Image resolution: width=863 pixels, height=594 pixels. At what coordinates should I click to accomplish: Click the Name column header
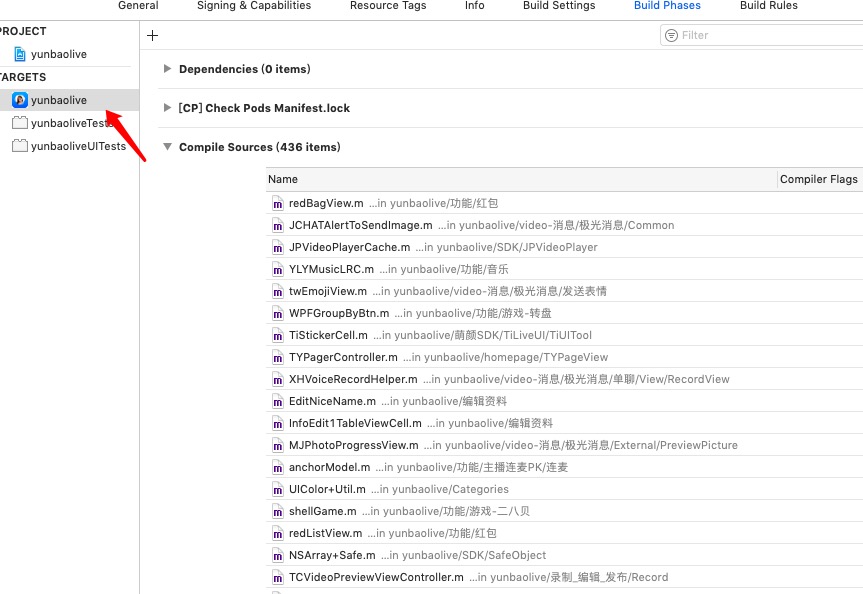[x=283, y=179]
